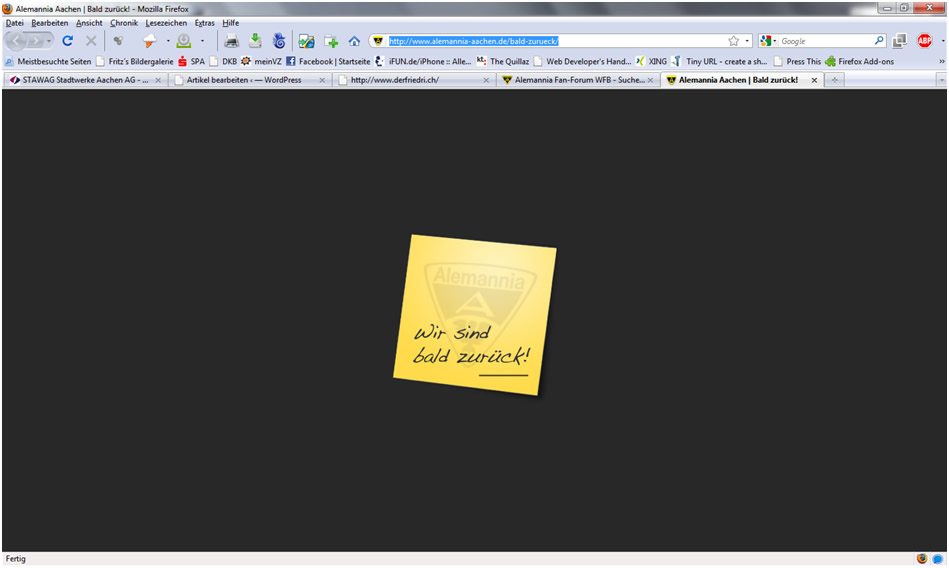This screenshot has width=949, height=568.
Task: Open the meinVZ bookmark
Action: pyautogui.click(x=261, y=62)
